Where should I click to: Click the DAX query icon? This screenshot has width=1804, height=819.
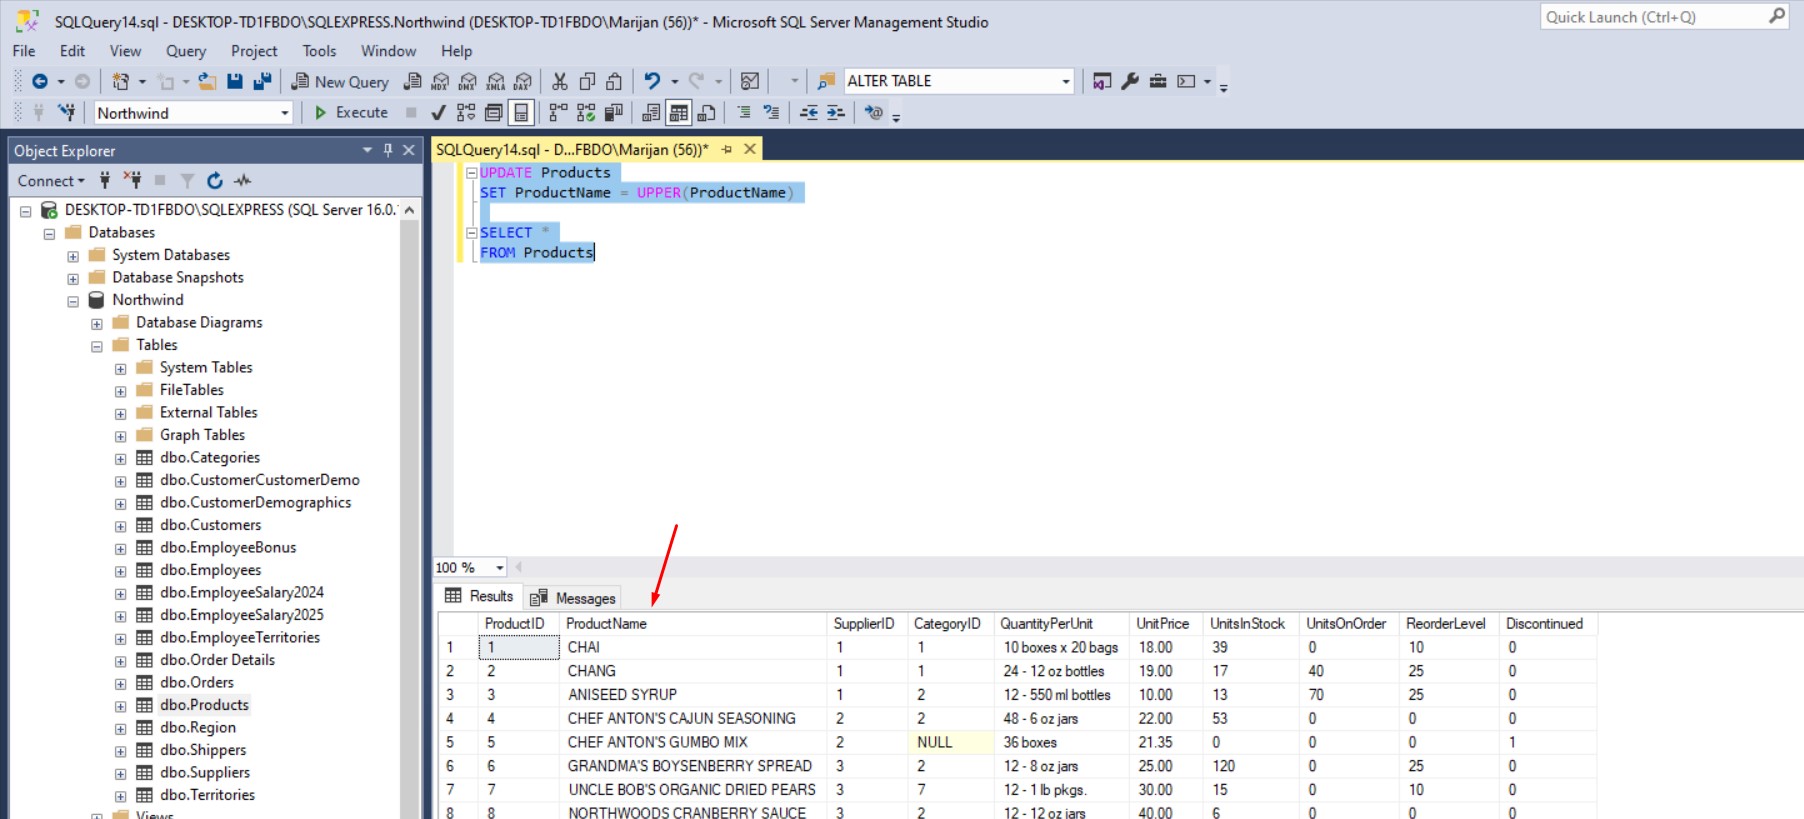point(523,82)
